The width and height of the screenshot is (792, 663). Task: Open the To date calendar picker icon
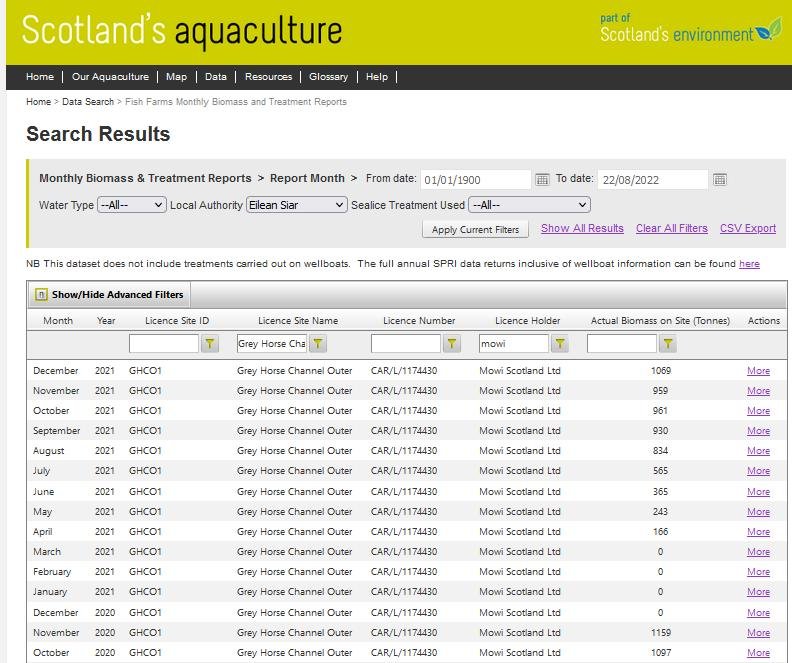720,180
